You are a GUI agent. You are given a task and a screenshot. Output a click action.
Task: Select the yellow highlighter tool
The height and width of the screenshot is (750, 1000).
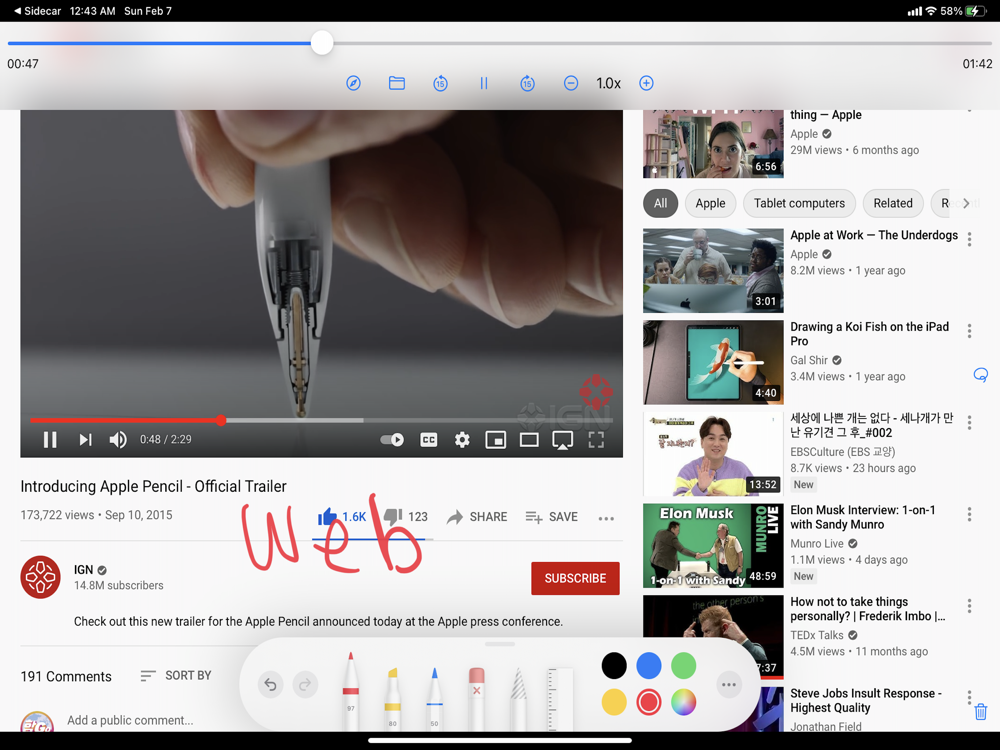392,698
